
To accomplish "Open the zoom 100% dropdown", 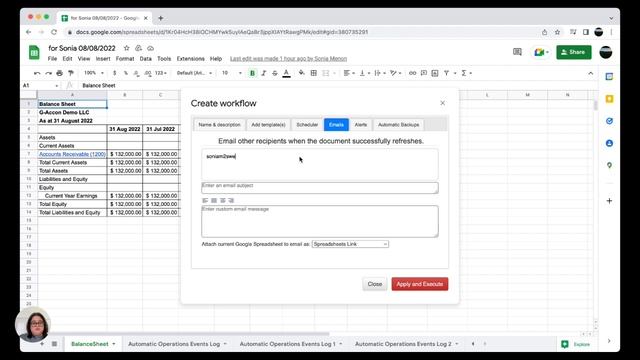I will click(93, 73).
